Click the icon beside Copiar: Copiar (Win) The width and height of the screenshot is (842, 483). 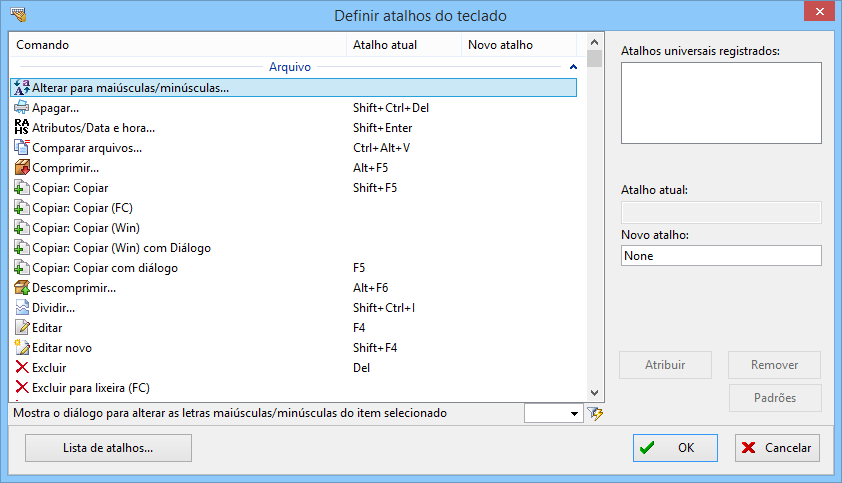[21, 227]
